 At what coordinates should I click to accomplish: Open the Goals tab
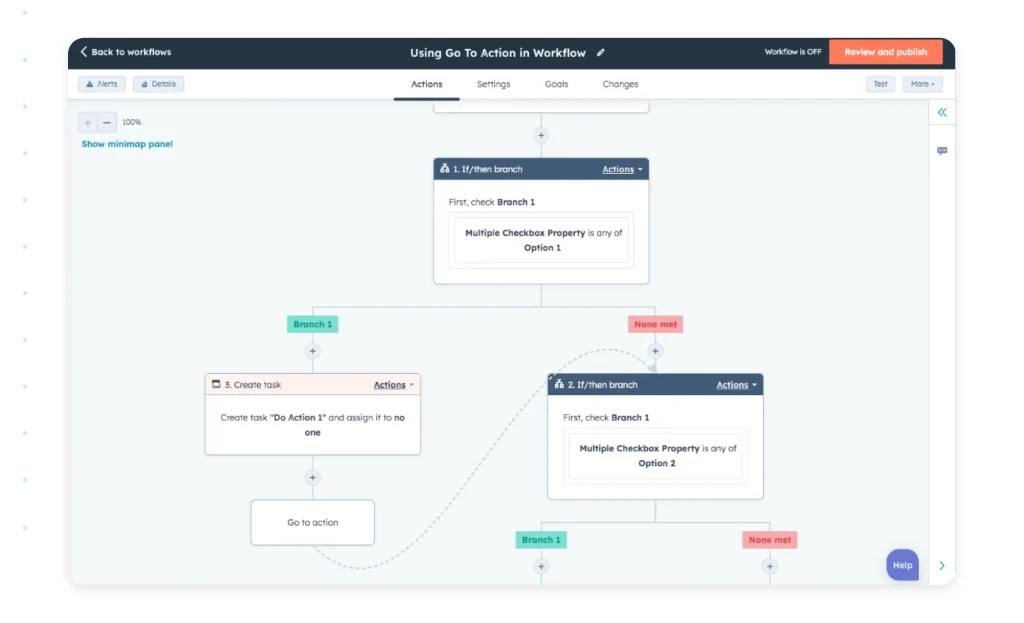click(x=556, y=84)
